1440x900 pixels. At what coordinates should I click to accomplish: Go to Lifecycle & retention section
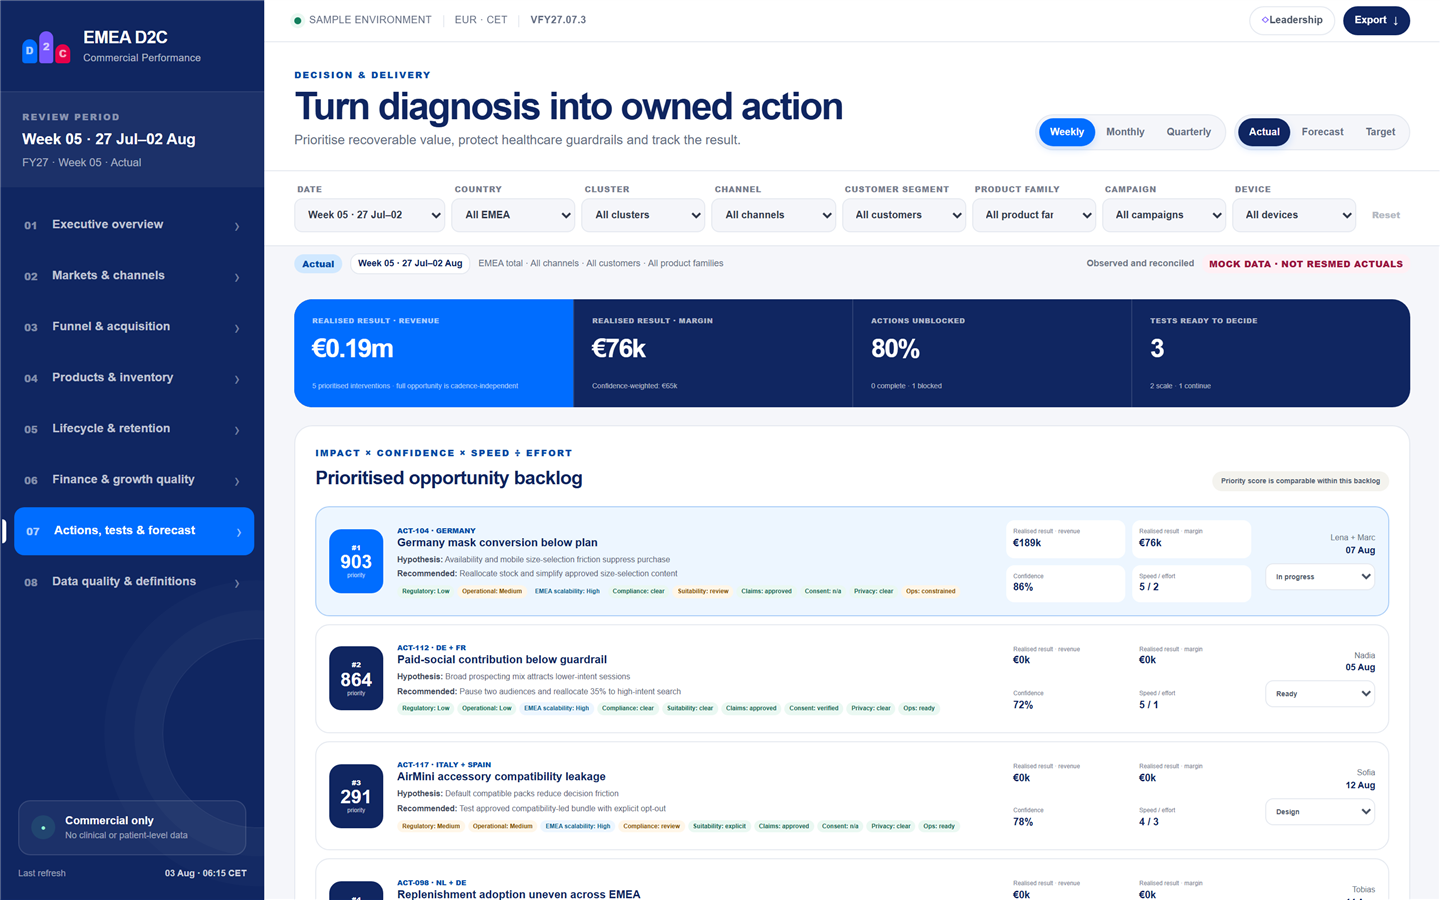(x=133, y=429)
